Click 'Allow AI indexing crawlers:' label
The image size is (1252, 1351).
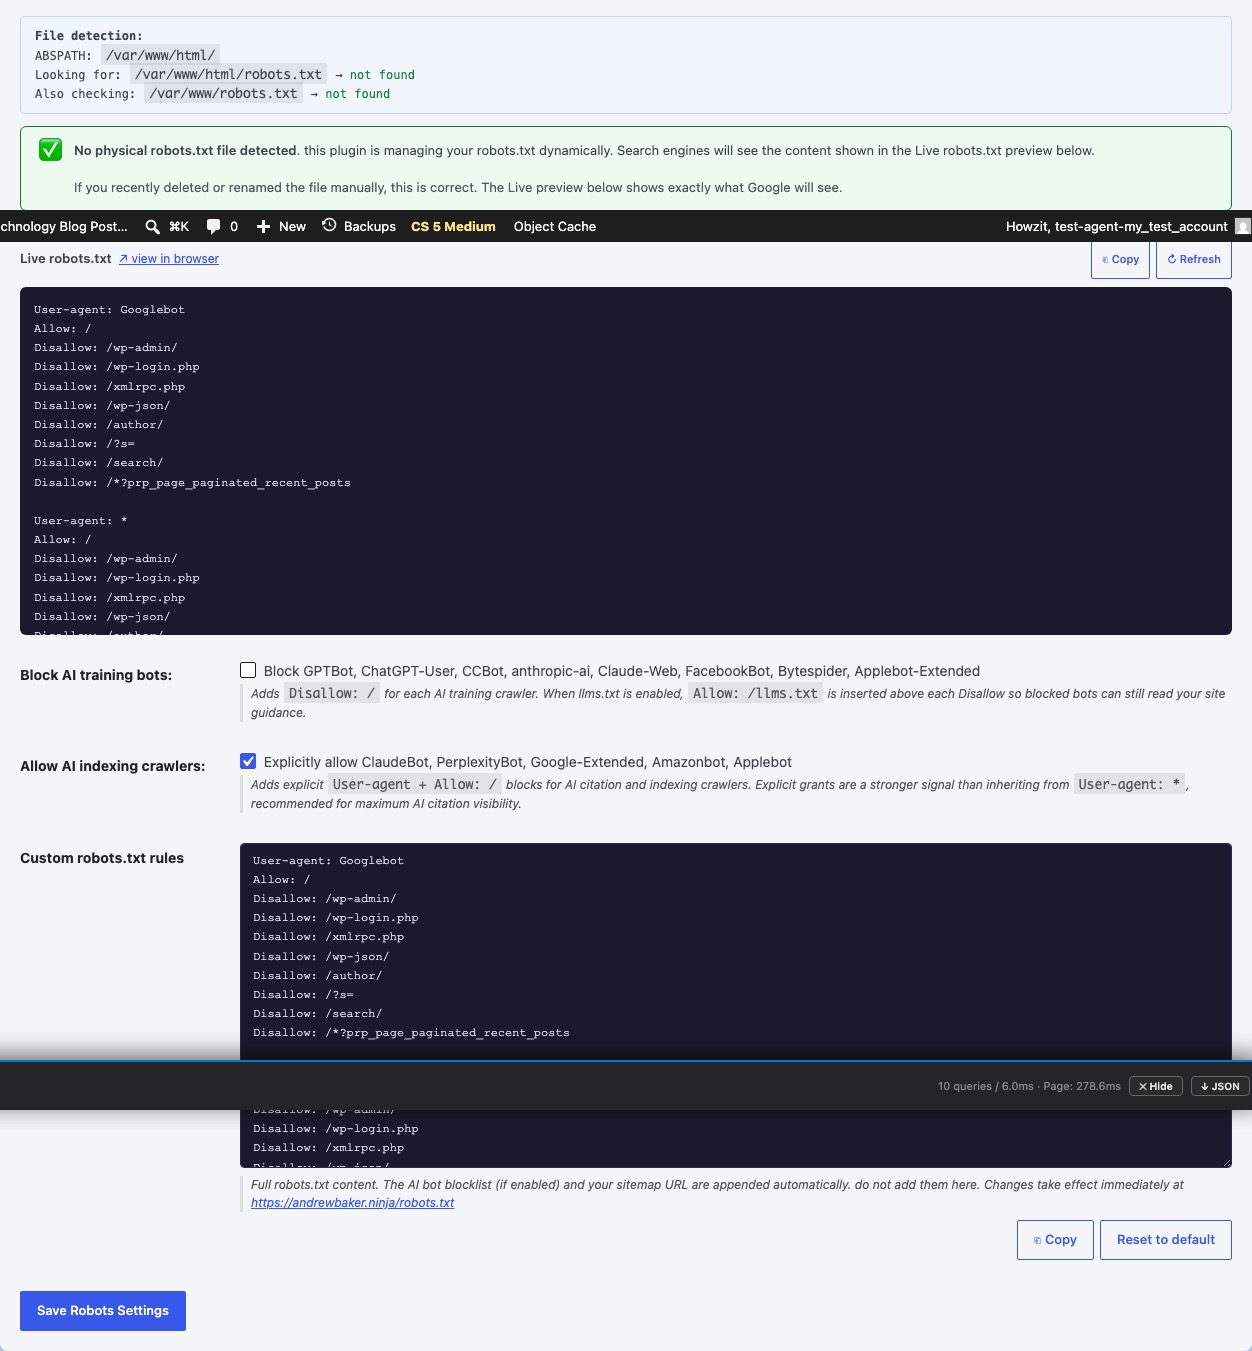click(113, 766)
